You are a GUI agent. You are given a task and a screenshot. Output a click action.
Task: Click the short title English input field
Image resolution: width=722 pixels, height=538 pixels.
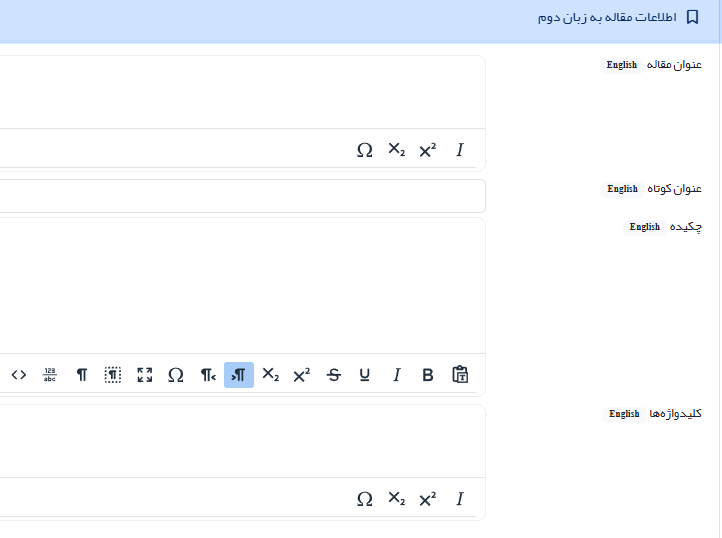click(x=240, y=195)
